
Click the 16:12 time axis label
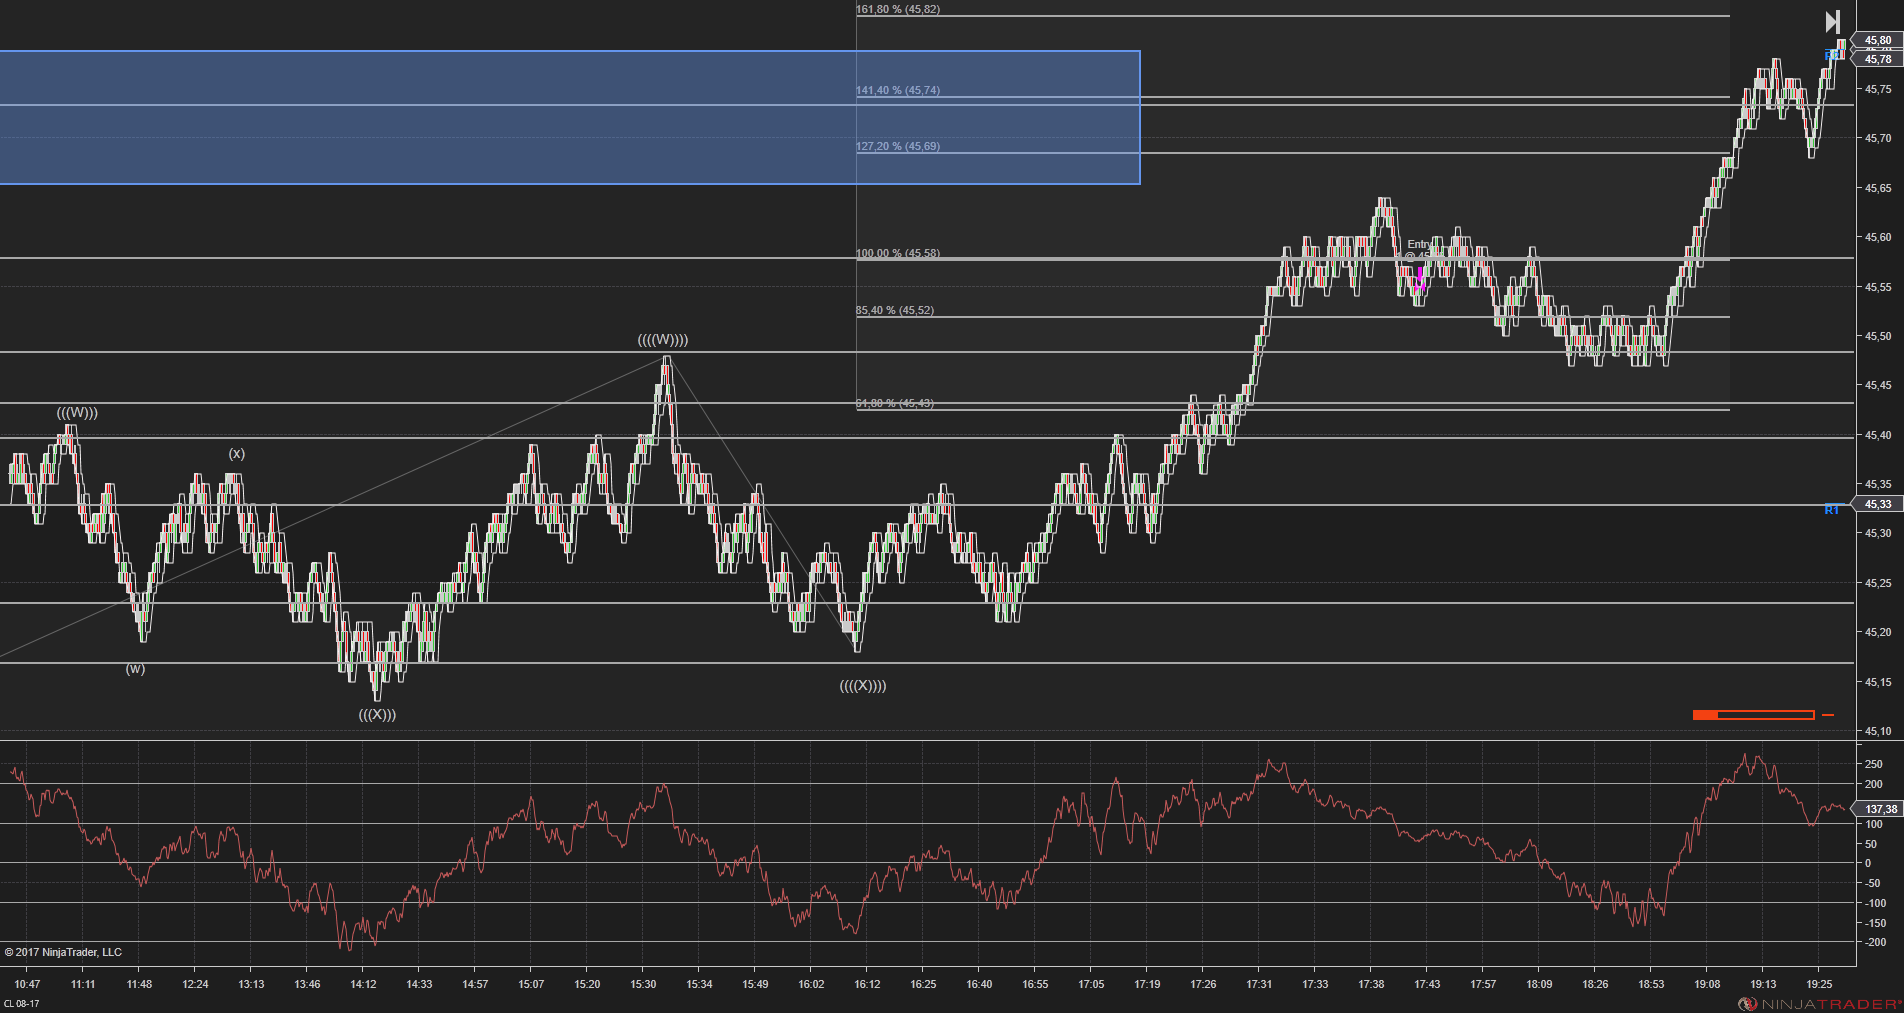(868, 984)
